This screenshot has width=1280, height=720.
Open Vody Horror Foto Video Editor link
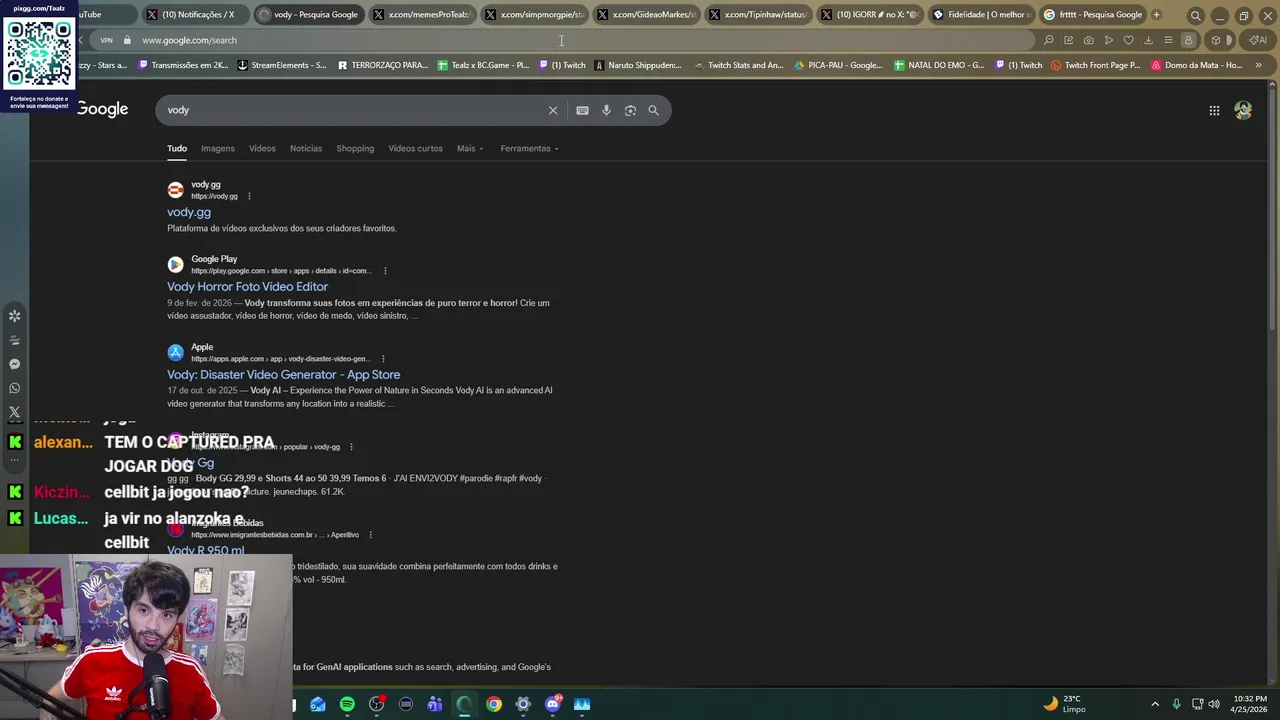pos(247,286)
